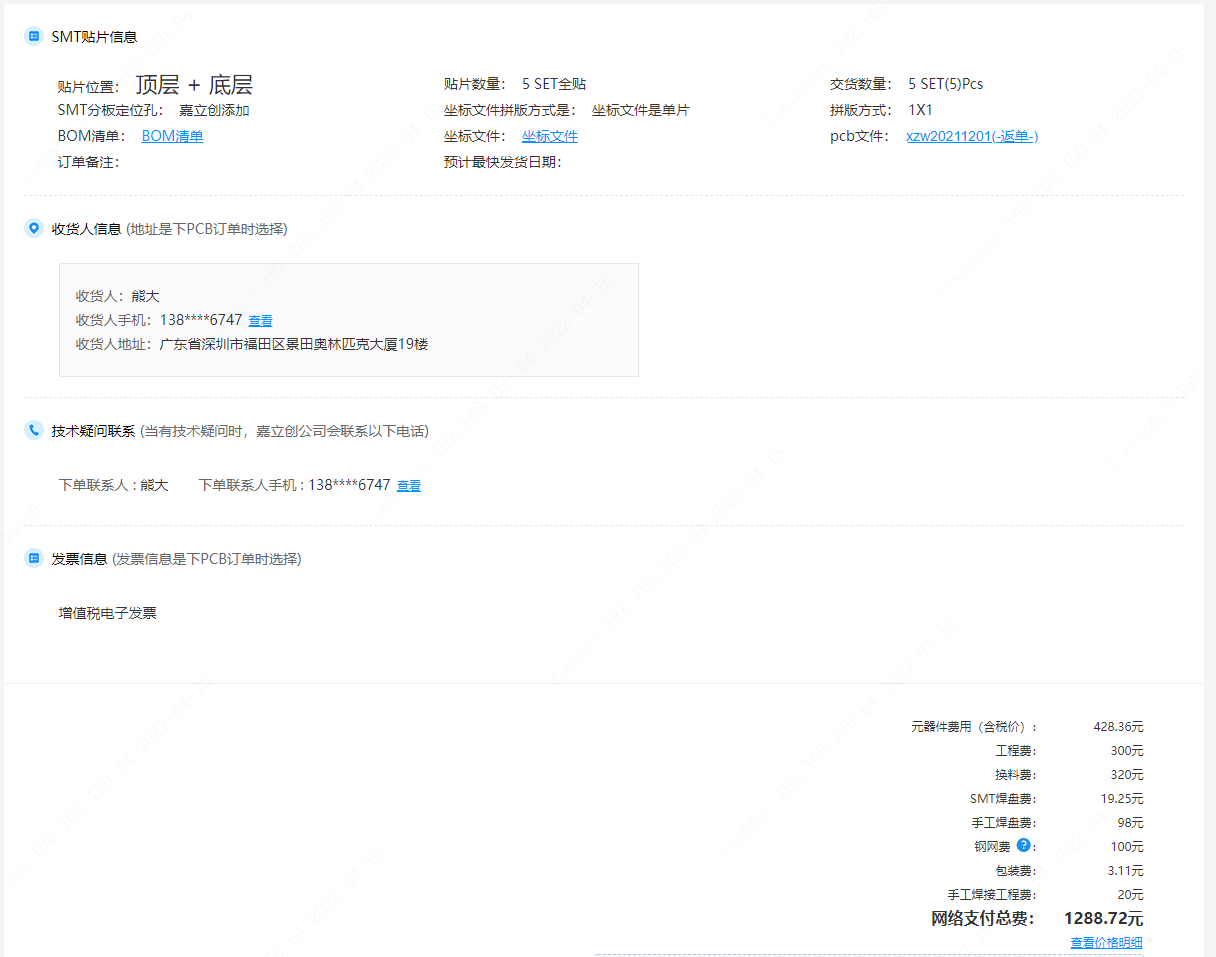Open the xzw20211201 pcb file link

[972, 136]
